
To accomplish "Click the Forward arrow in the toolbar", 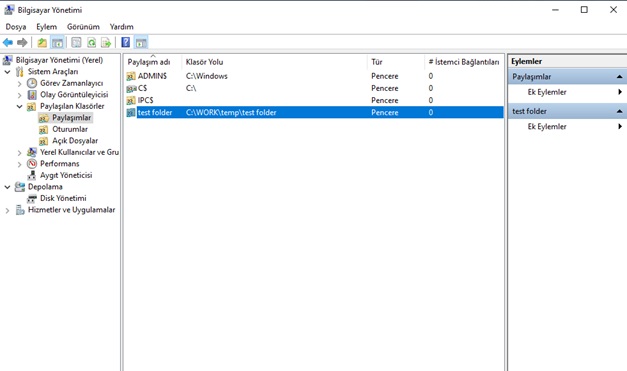I will pos(22,42).
